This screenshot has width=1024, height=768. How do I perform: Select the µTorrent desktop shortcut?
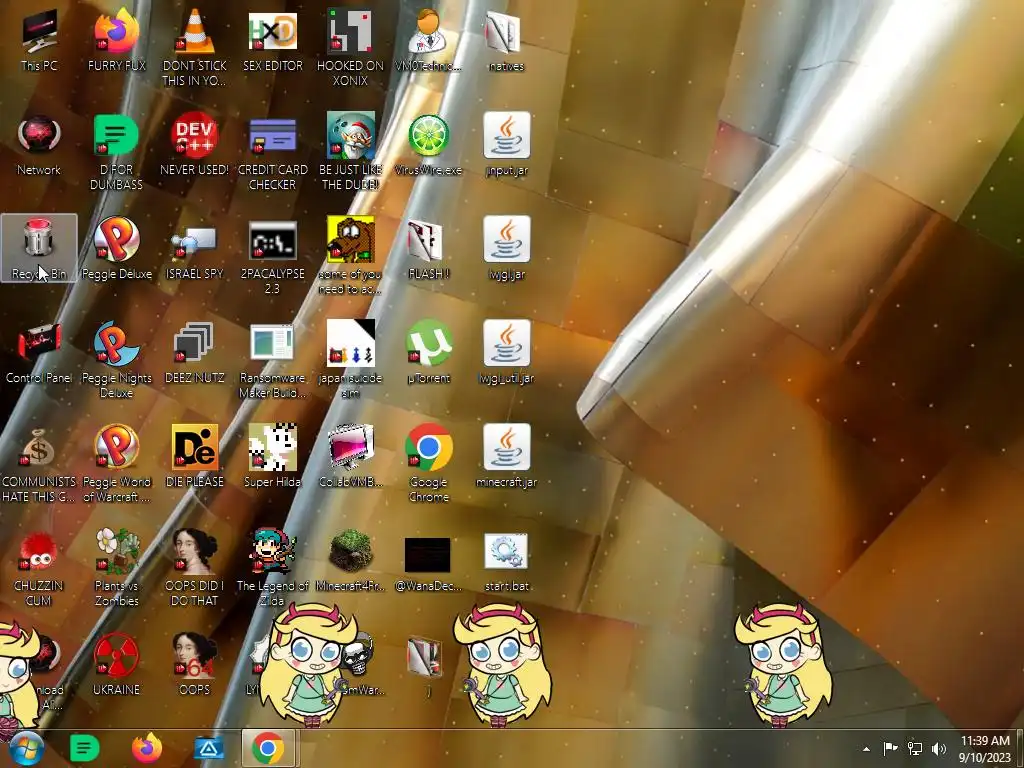[428, 353]
